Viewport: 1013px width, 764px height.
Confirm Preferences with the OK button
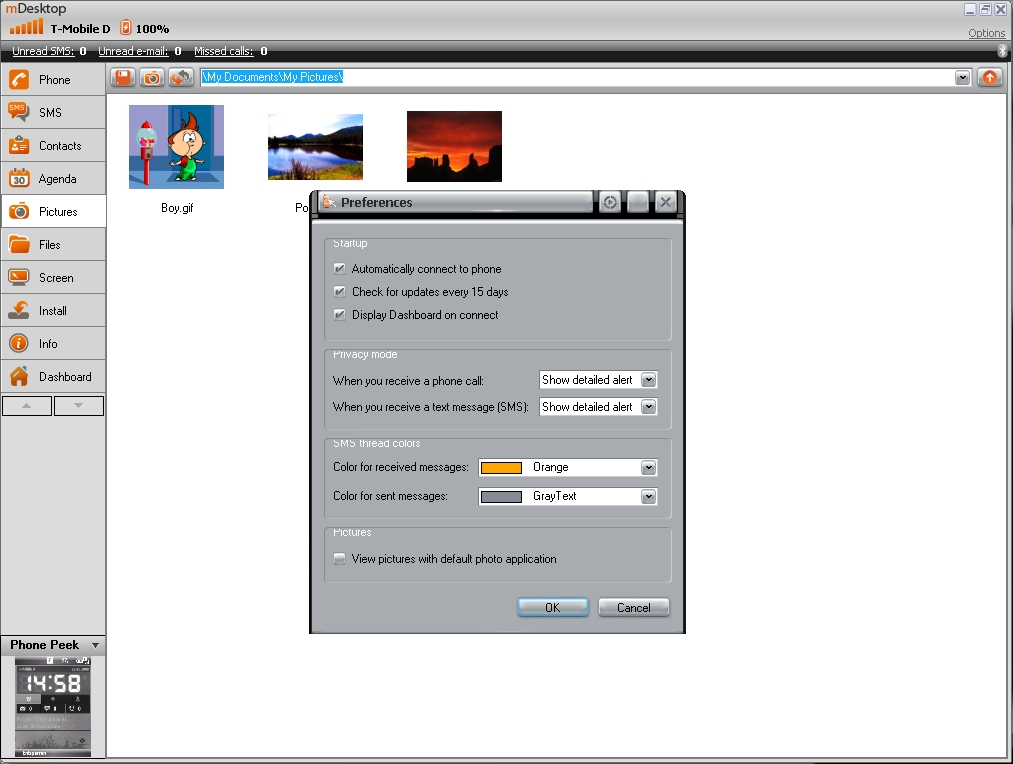point(552,608)
